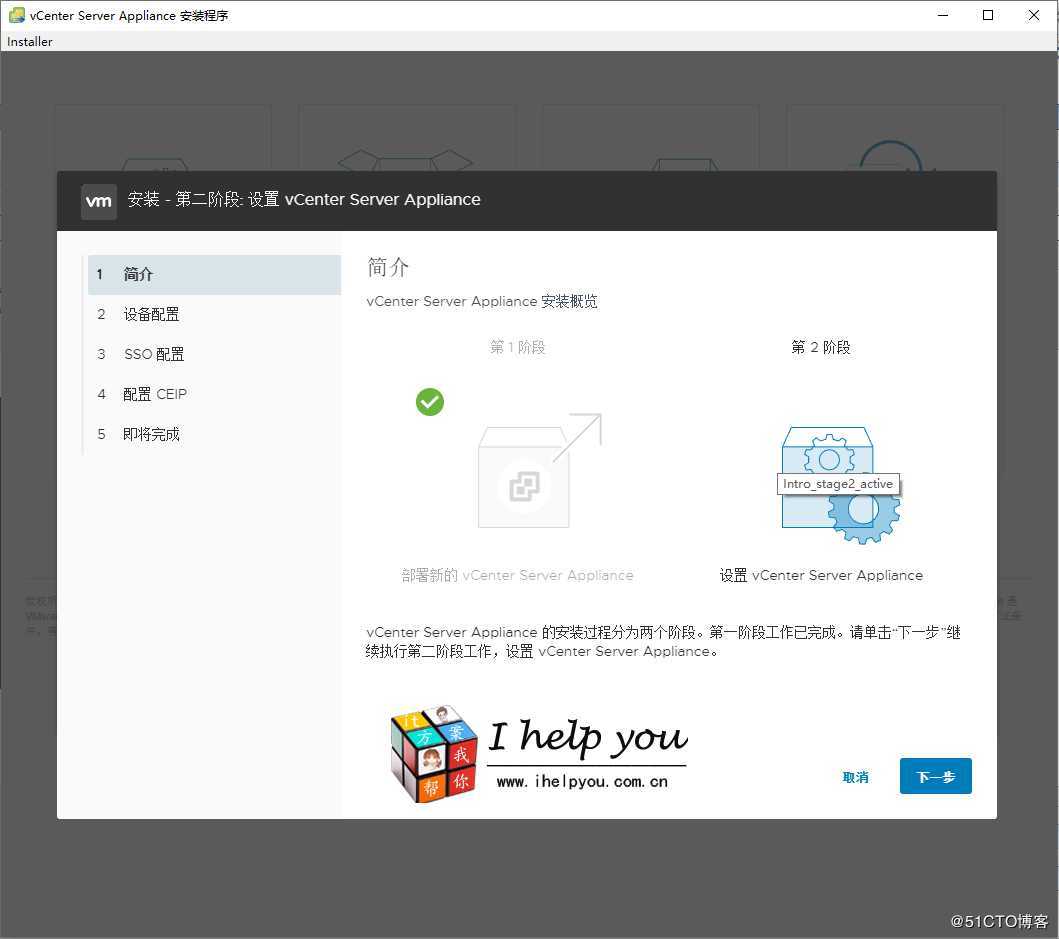Select step 3 SSO 配置 in the sidebar
Viewport: 1059px width, 939px height.
pyautogui.click(x=214, y=354)
